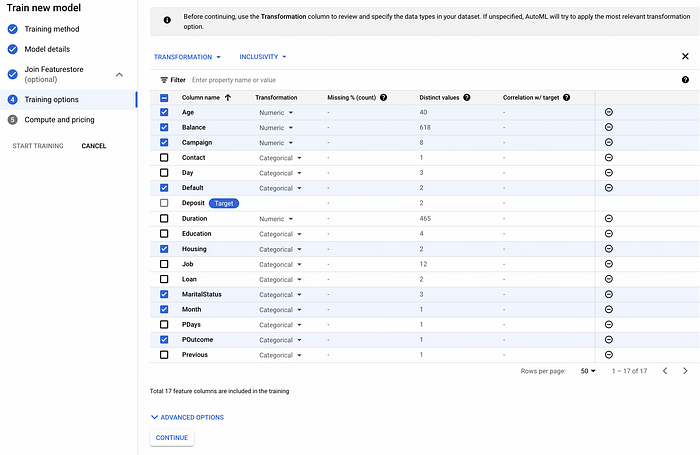Check the Contact column checkbox
This screenshot has height=455, width=700.
coord(164,158)
